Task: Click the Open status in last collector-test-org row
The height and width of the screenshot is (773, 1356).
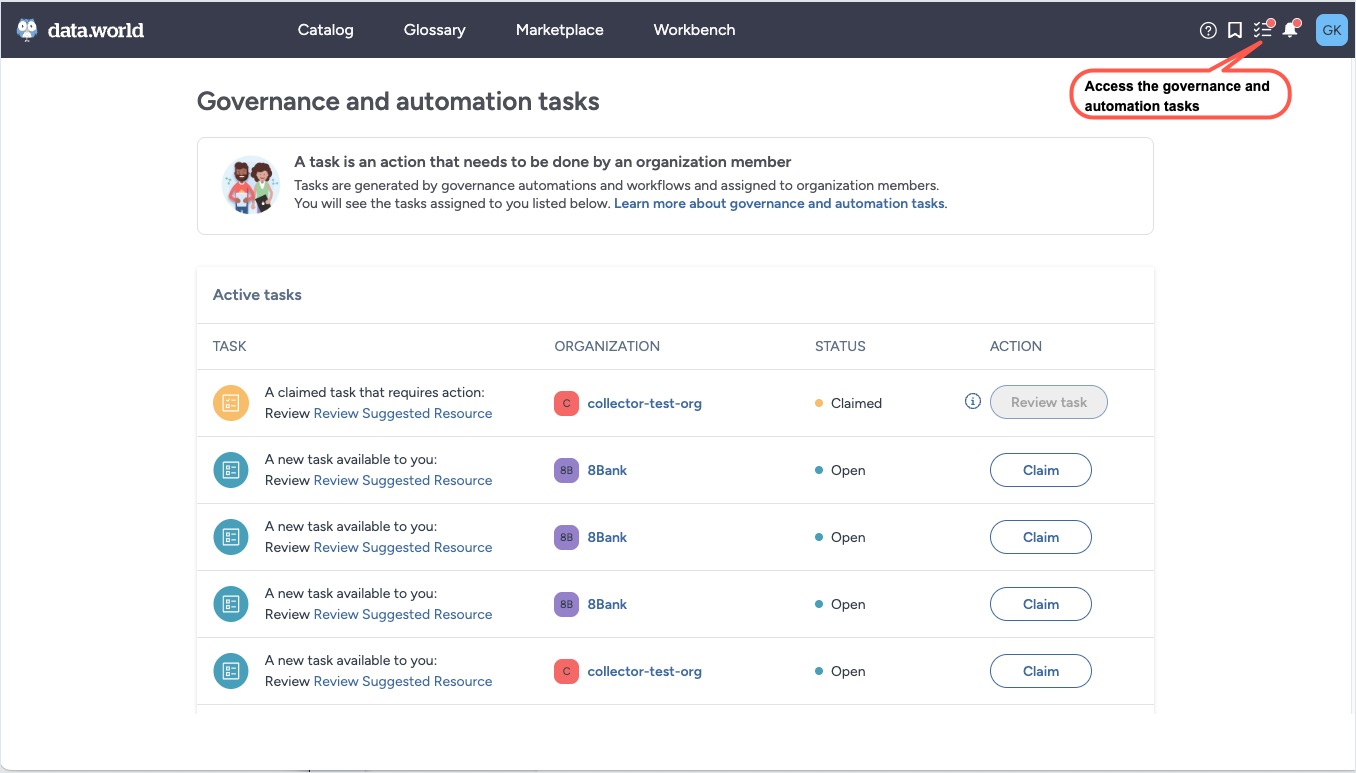Action: point(848,671)
